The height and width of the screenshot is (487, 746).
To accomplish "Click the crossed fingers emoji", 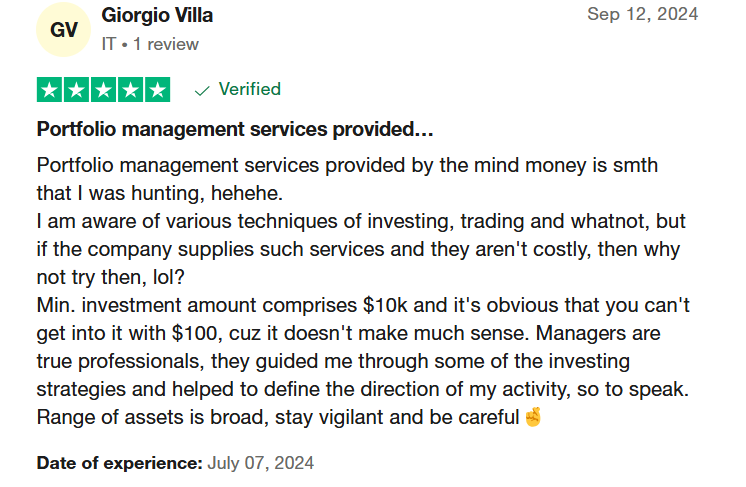I will click(533, 417).
